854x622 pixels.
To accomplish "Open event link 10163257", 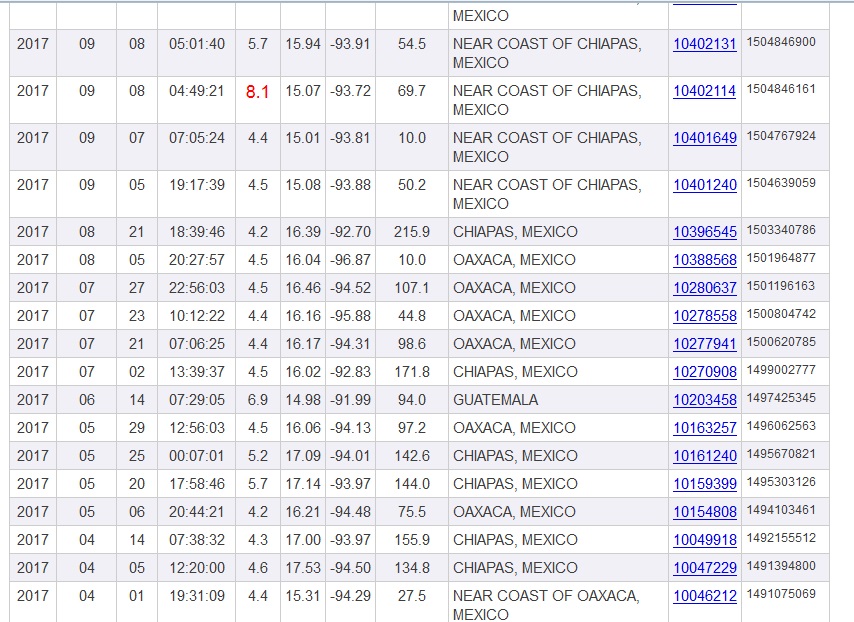I will tap(705, 428).
